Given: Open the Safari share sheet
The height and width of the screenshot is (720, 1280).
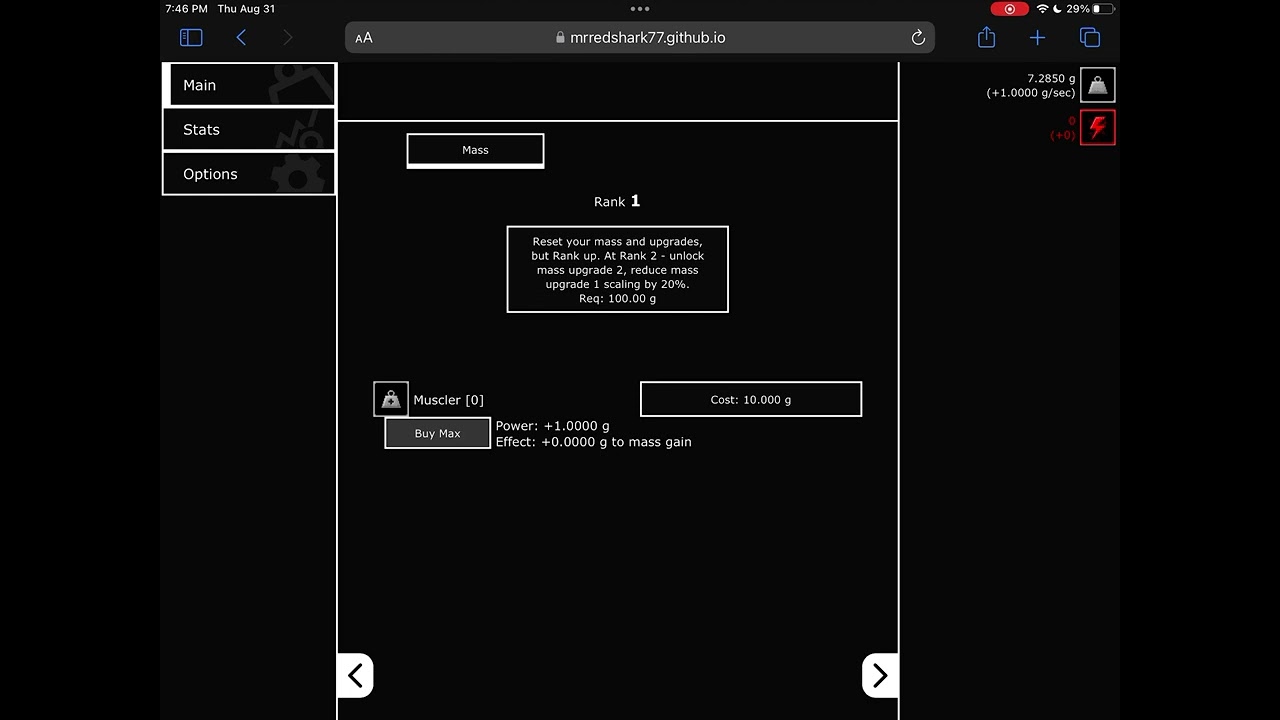Looking at the screenshot, I should (x=986, y=37).
